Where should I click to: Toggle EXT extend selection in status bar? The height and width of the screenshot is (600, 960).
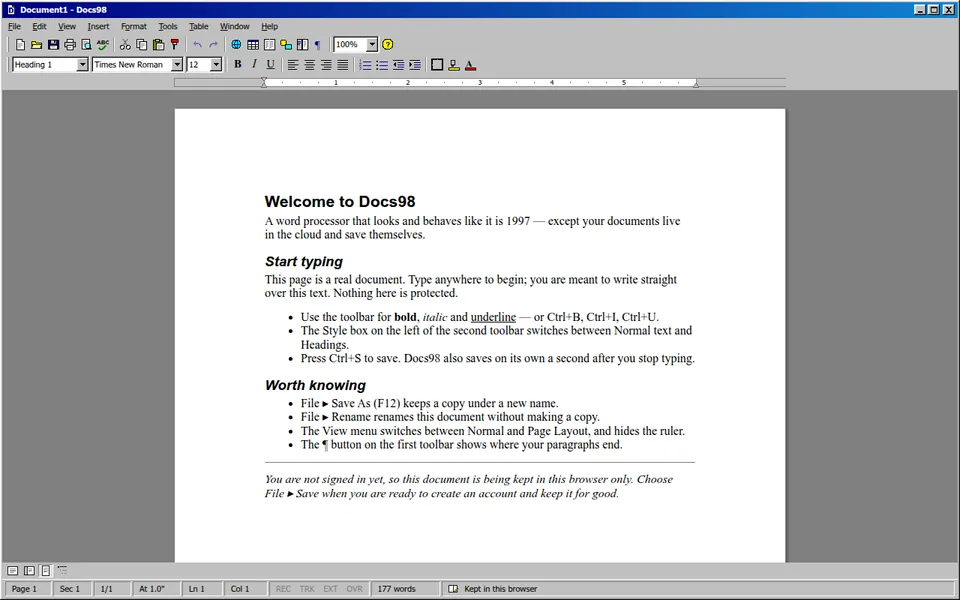(x=331, y=589)
